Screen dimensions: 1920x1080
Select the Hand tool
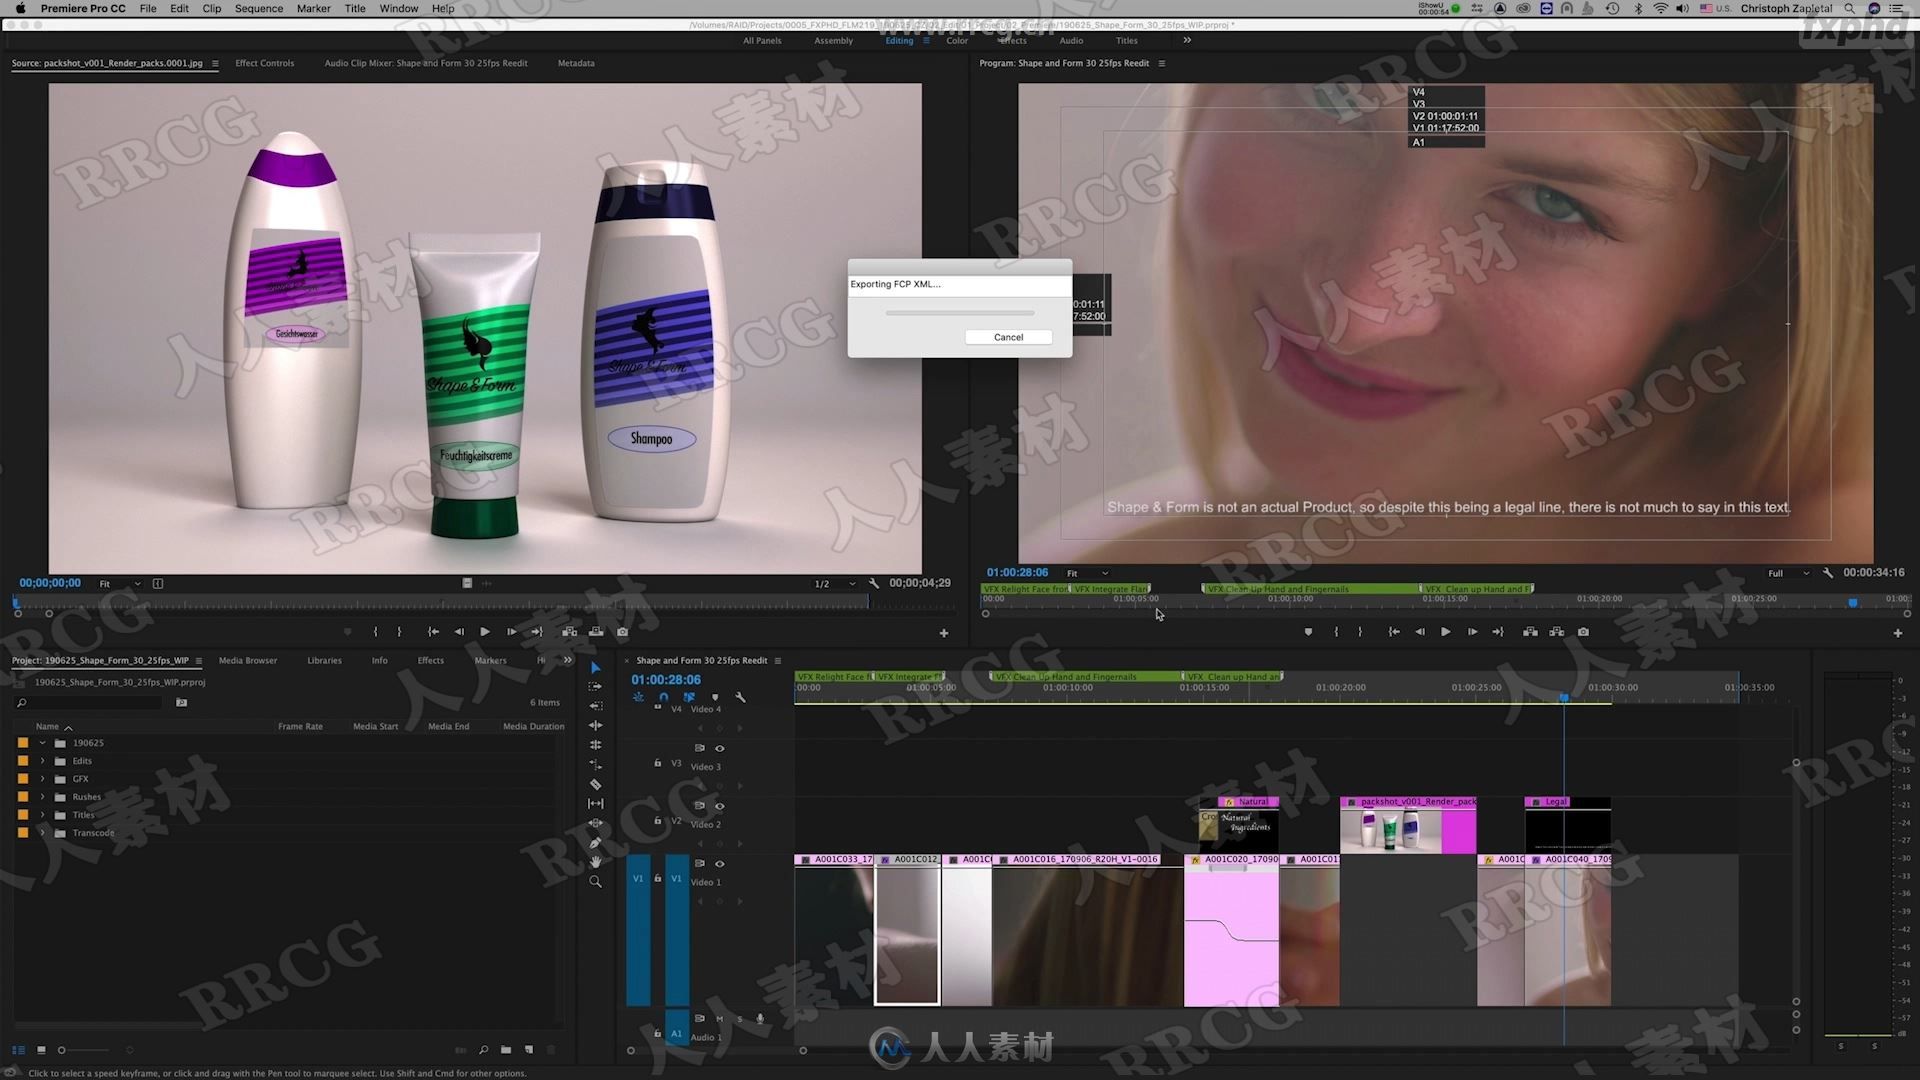[x=596, y=862]
